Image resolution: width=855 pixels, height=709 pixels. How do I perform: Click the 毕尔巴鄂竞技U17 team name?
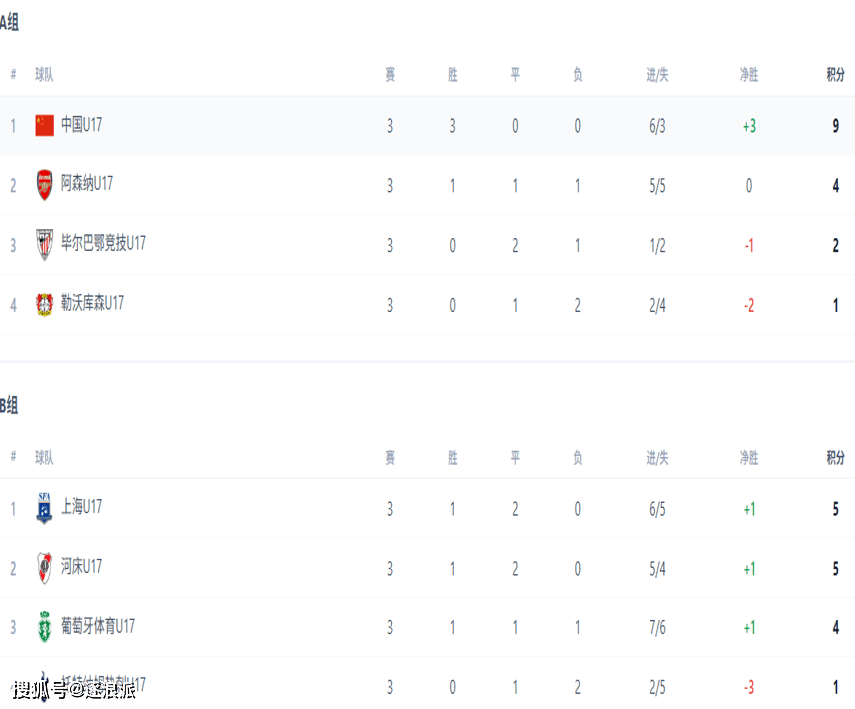103,243
